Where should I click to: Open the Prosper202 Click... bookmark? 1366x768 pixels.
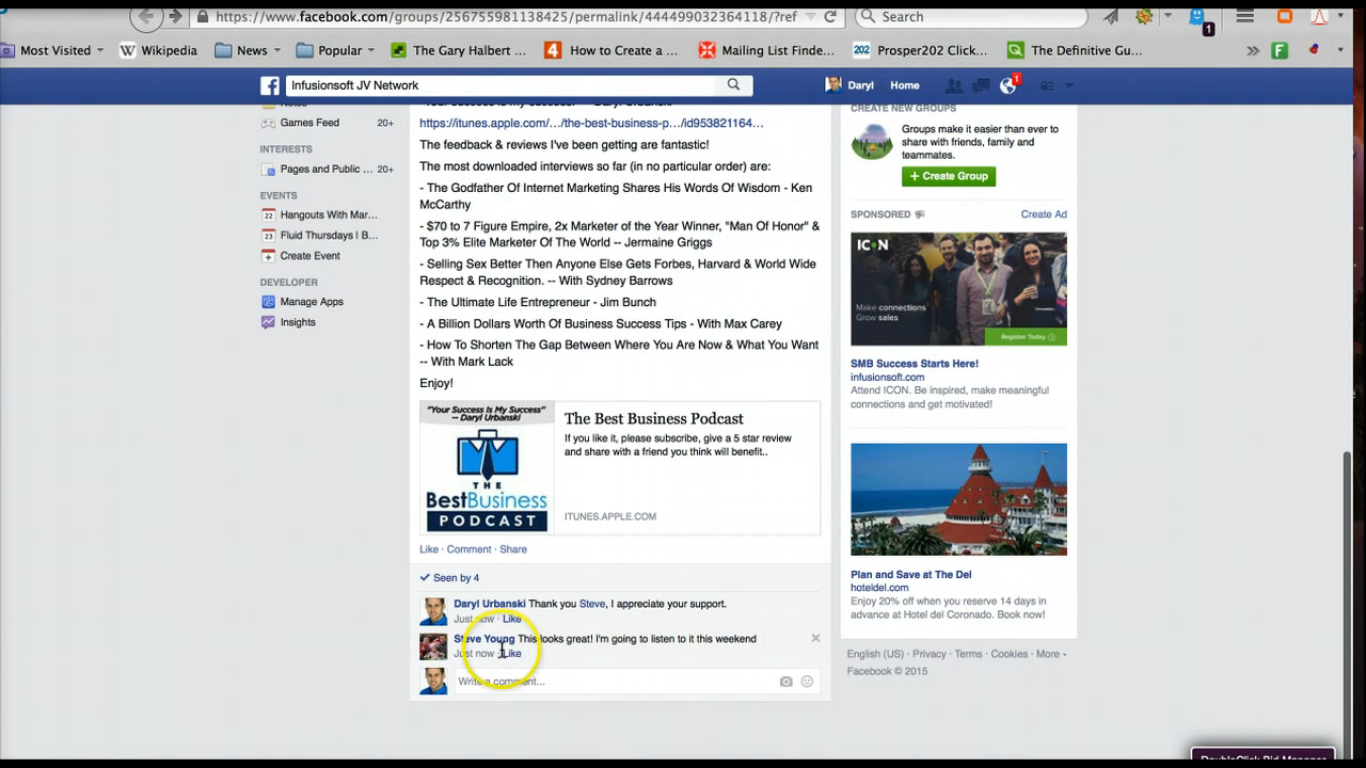[x=920, y=50]
